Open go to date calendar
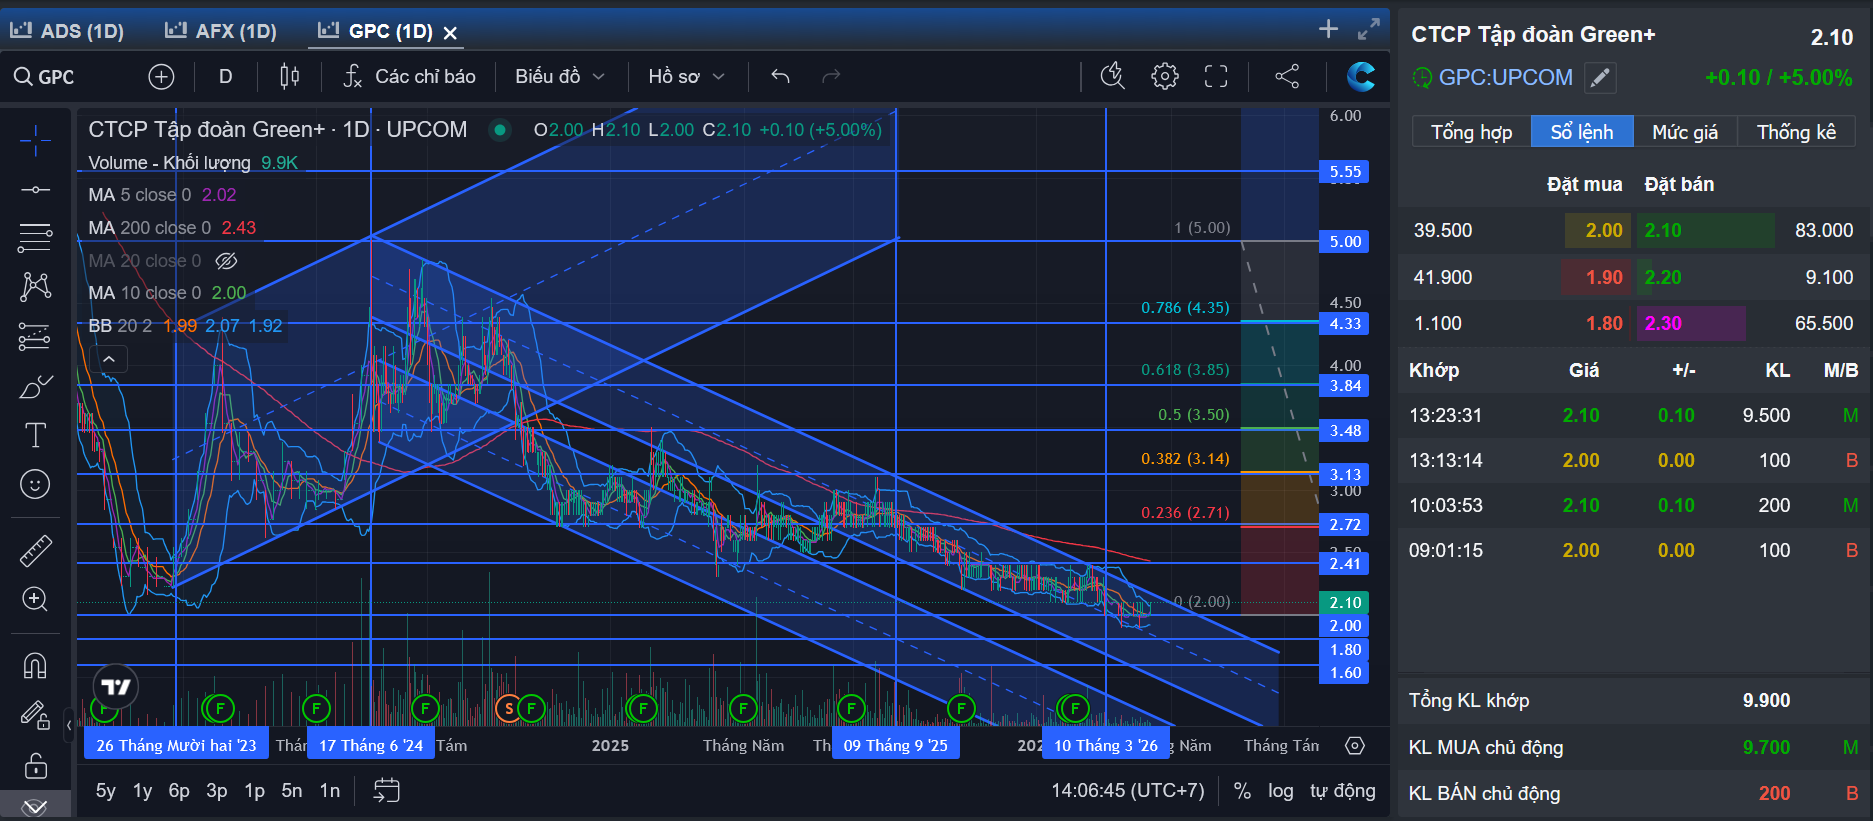The width and height of the screenshot is (1873, 821). coord(386,791)
